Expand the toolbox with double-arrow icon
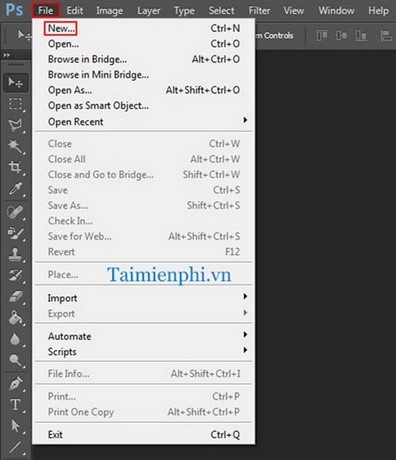This screenshot has height=460, width=396. click(7, 55)
